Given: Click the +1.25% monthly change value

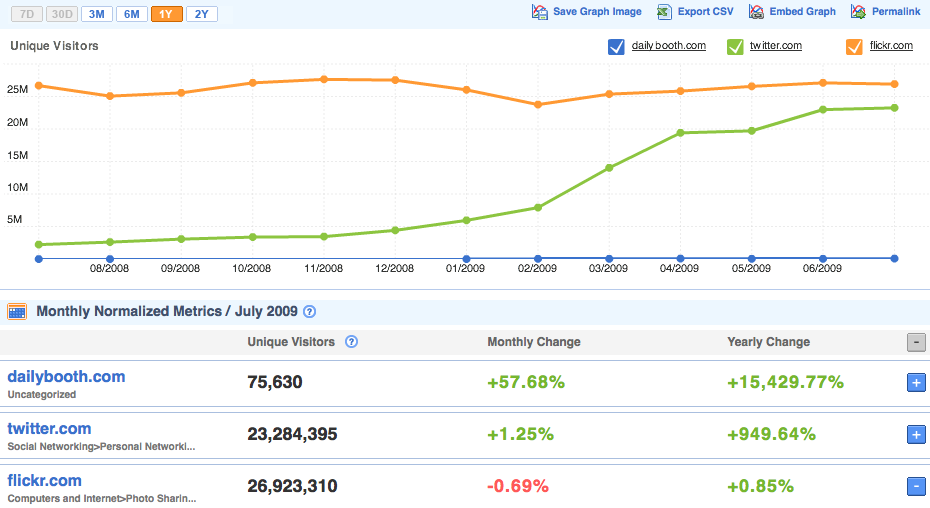Looking at the screenshot, I should [521, 434].
